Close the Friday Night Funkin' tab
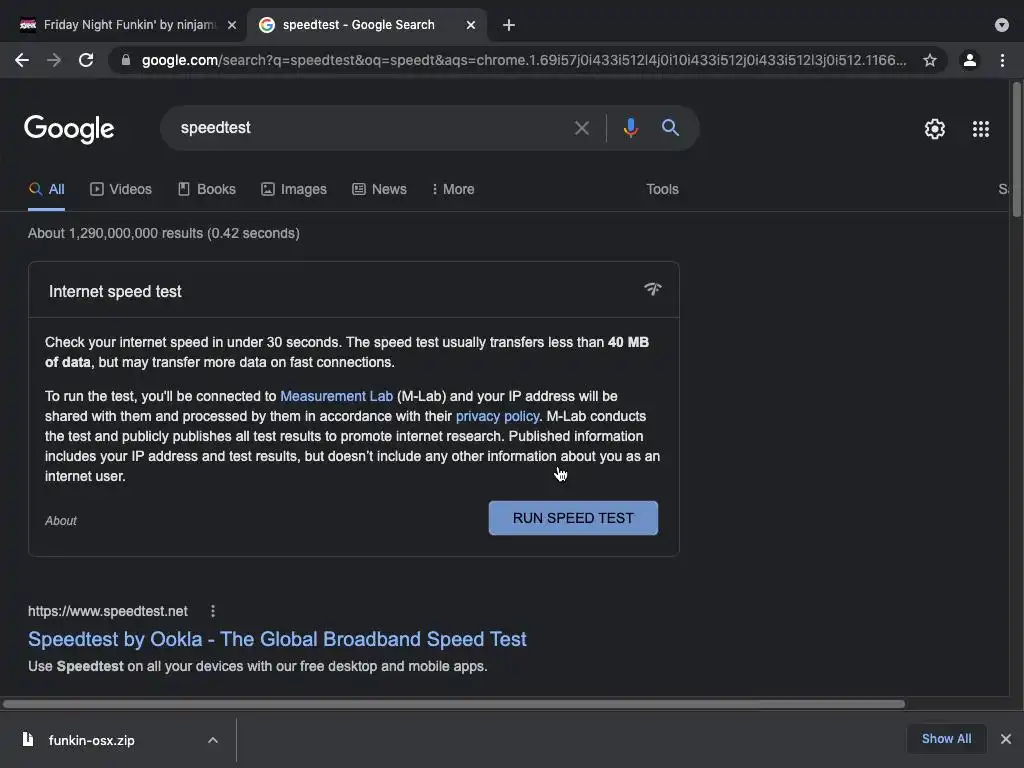The image size is (1024, 768). click(232, 25)
